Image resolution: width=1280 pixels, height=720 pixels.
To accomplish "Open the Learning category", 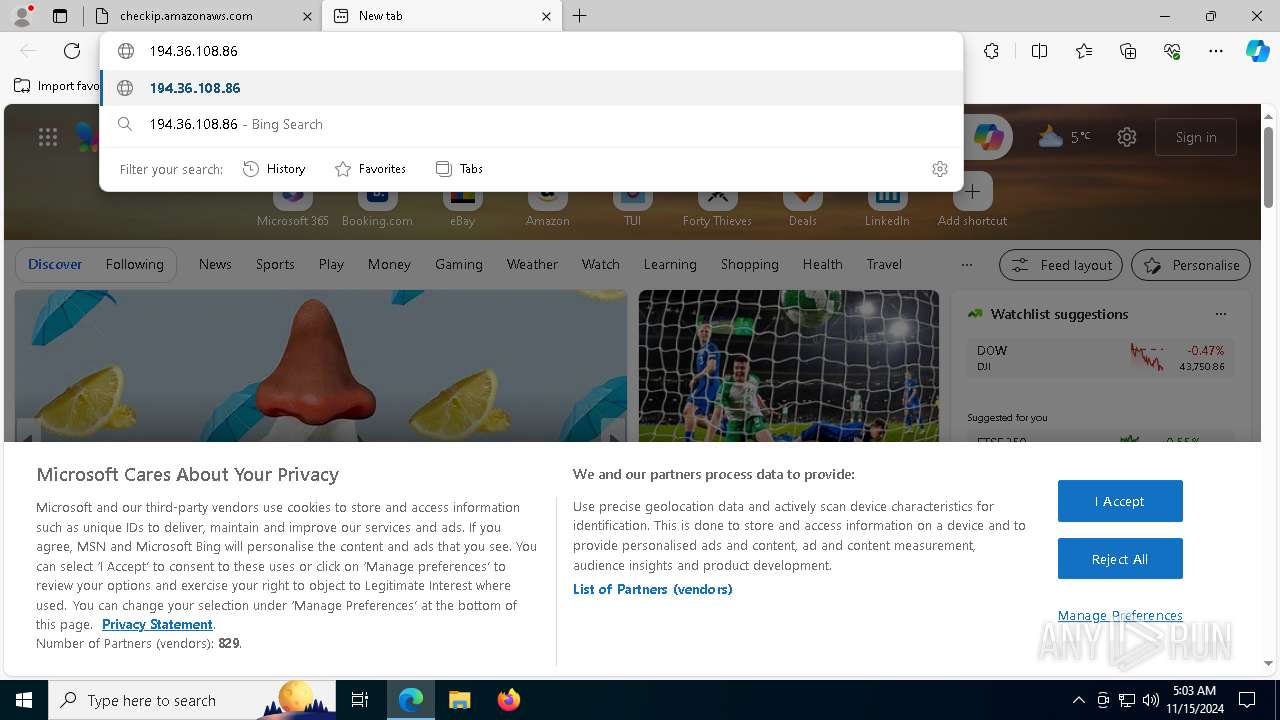I will 670,264.
